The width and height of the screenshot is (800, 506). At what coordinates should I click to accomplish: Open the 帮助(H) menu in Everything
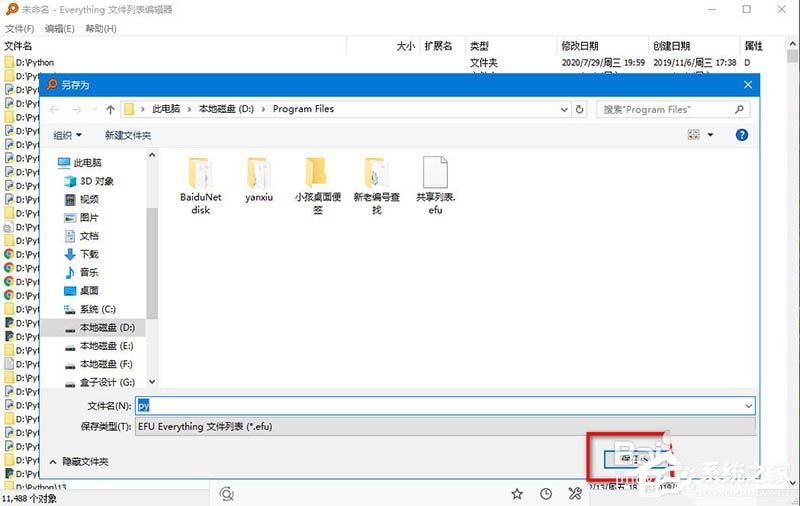(101, 29)
